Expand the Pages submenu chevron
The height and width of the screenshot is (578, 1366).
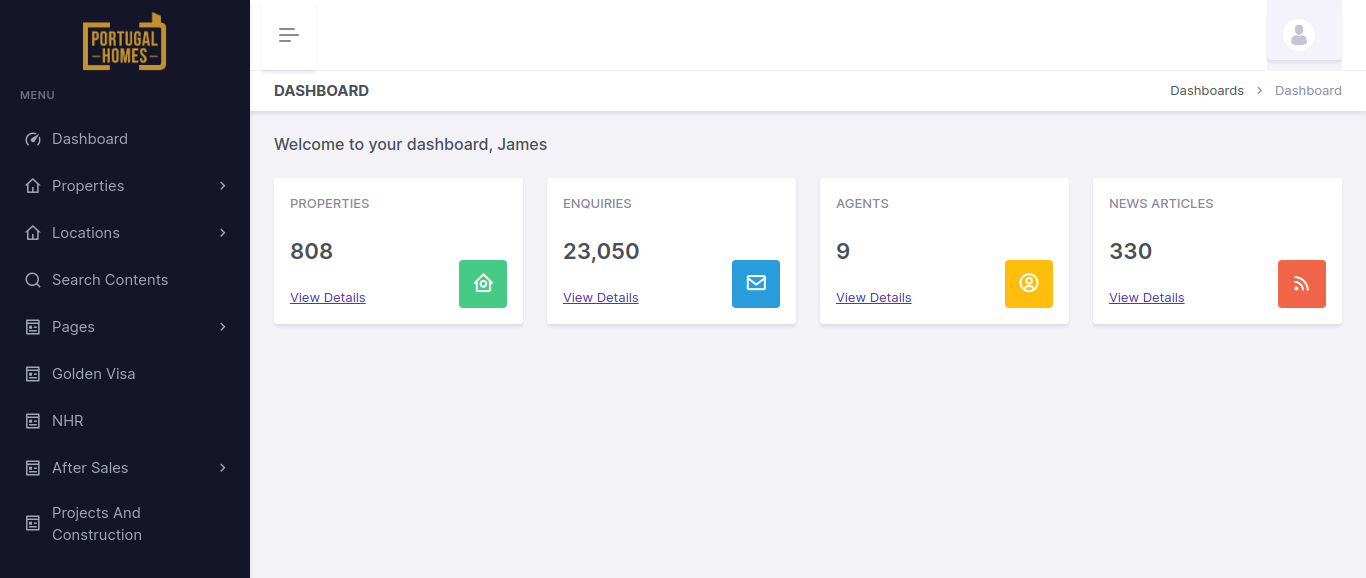tap(222, 327)
